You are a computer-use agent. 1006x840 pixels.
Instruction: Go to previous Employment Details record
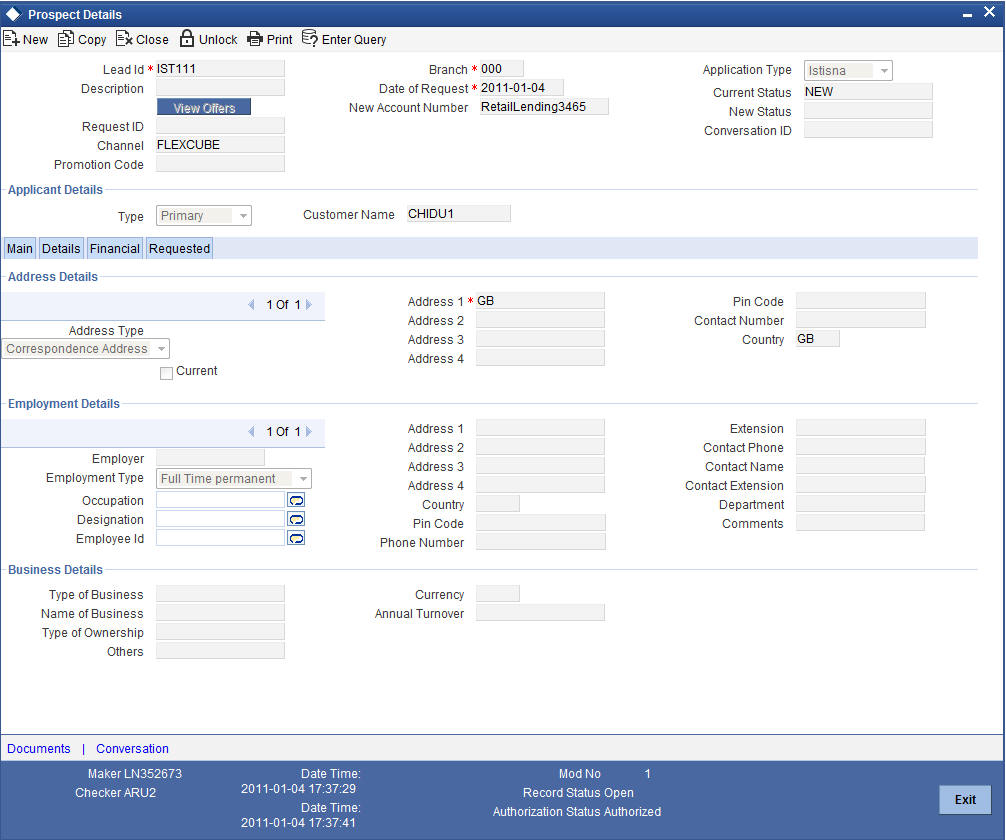[252, 431]
